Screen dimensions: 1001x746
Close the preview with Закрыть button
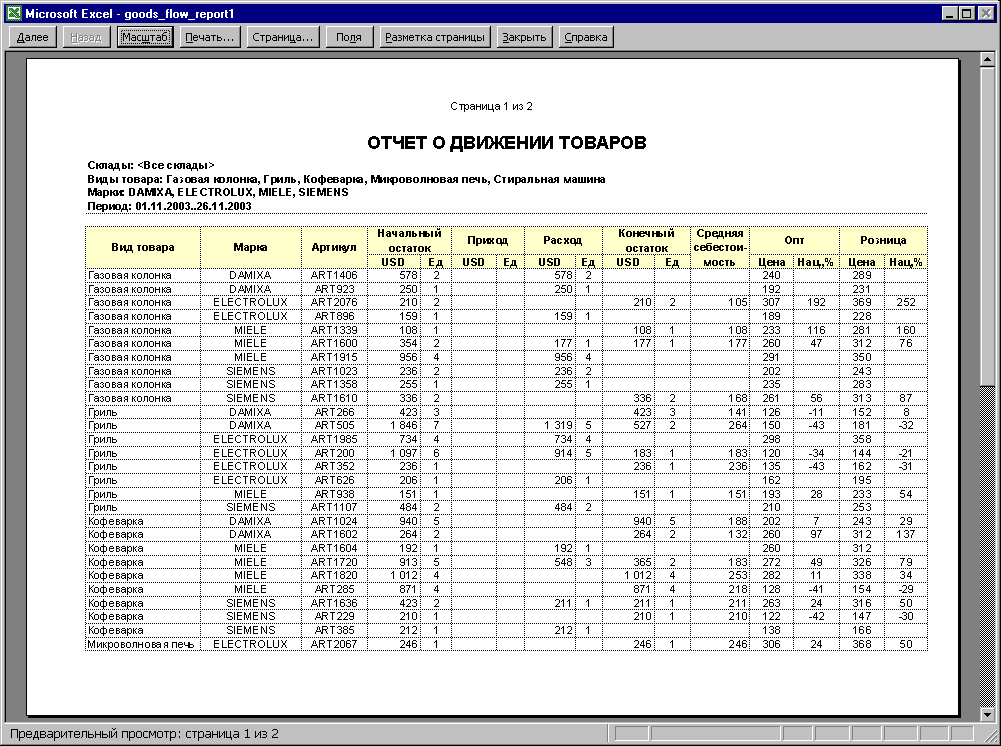click(524, 37)
